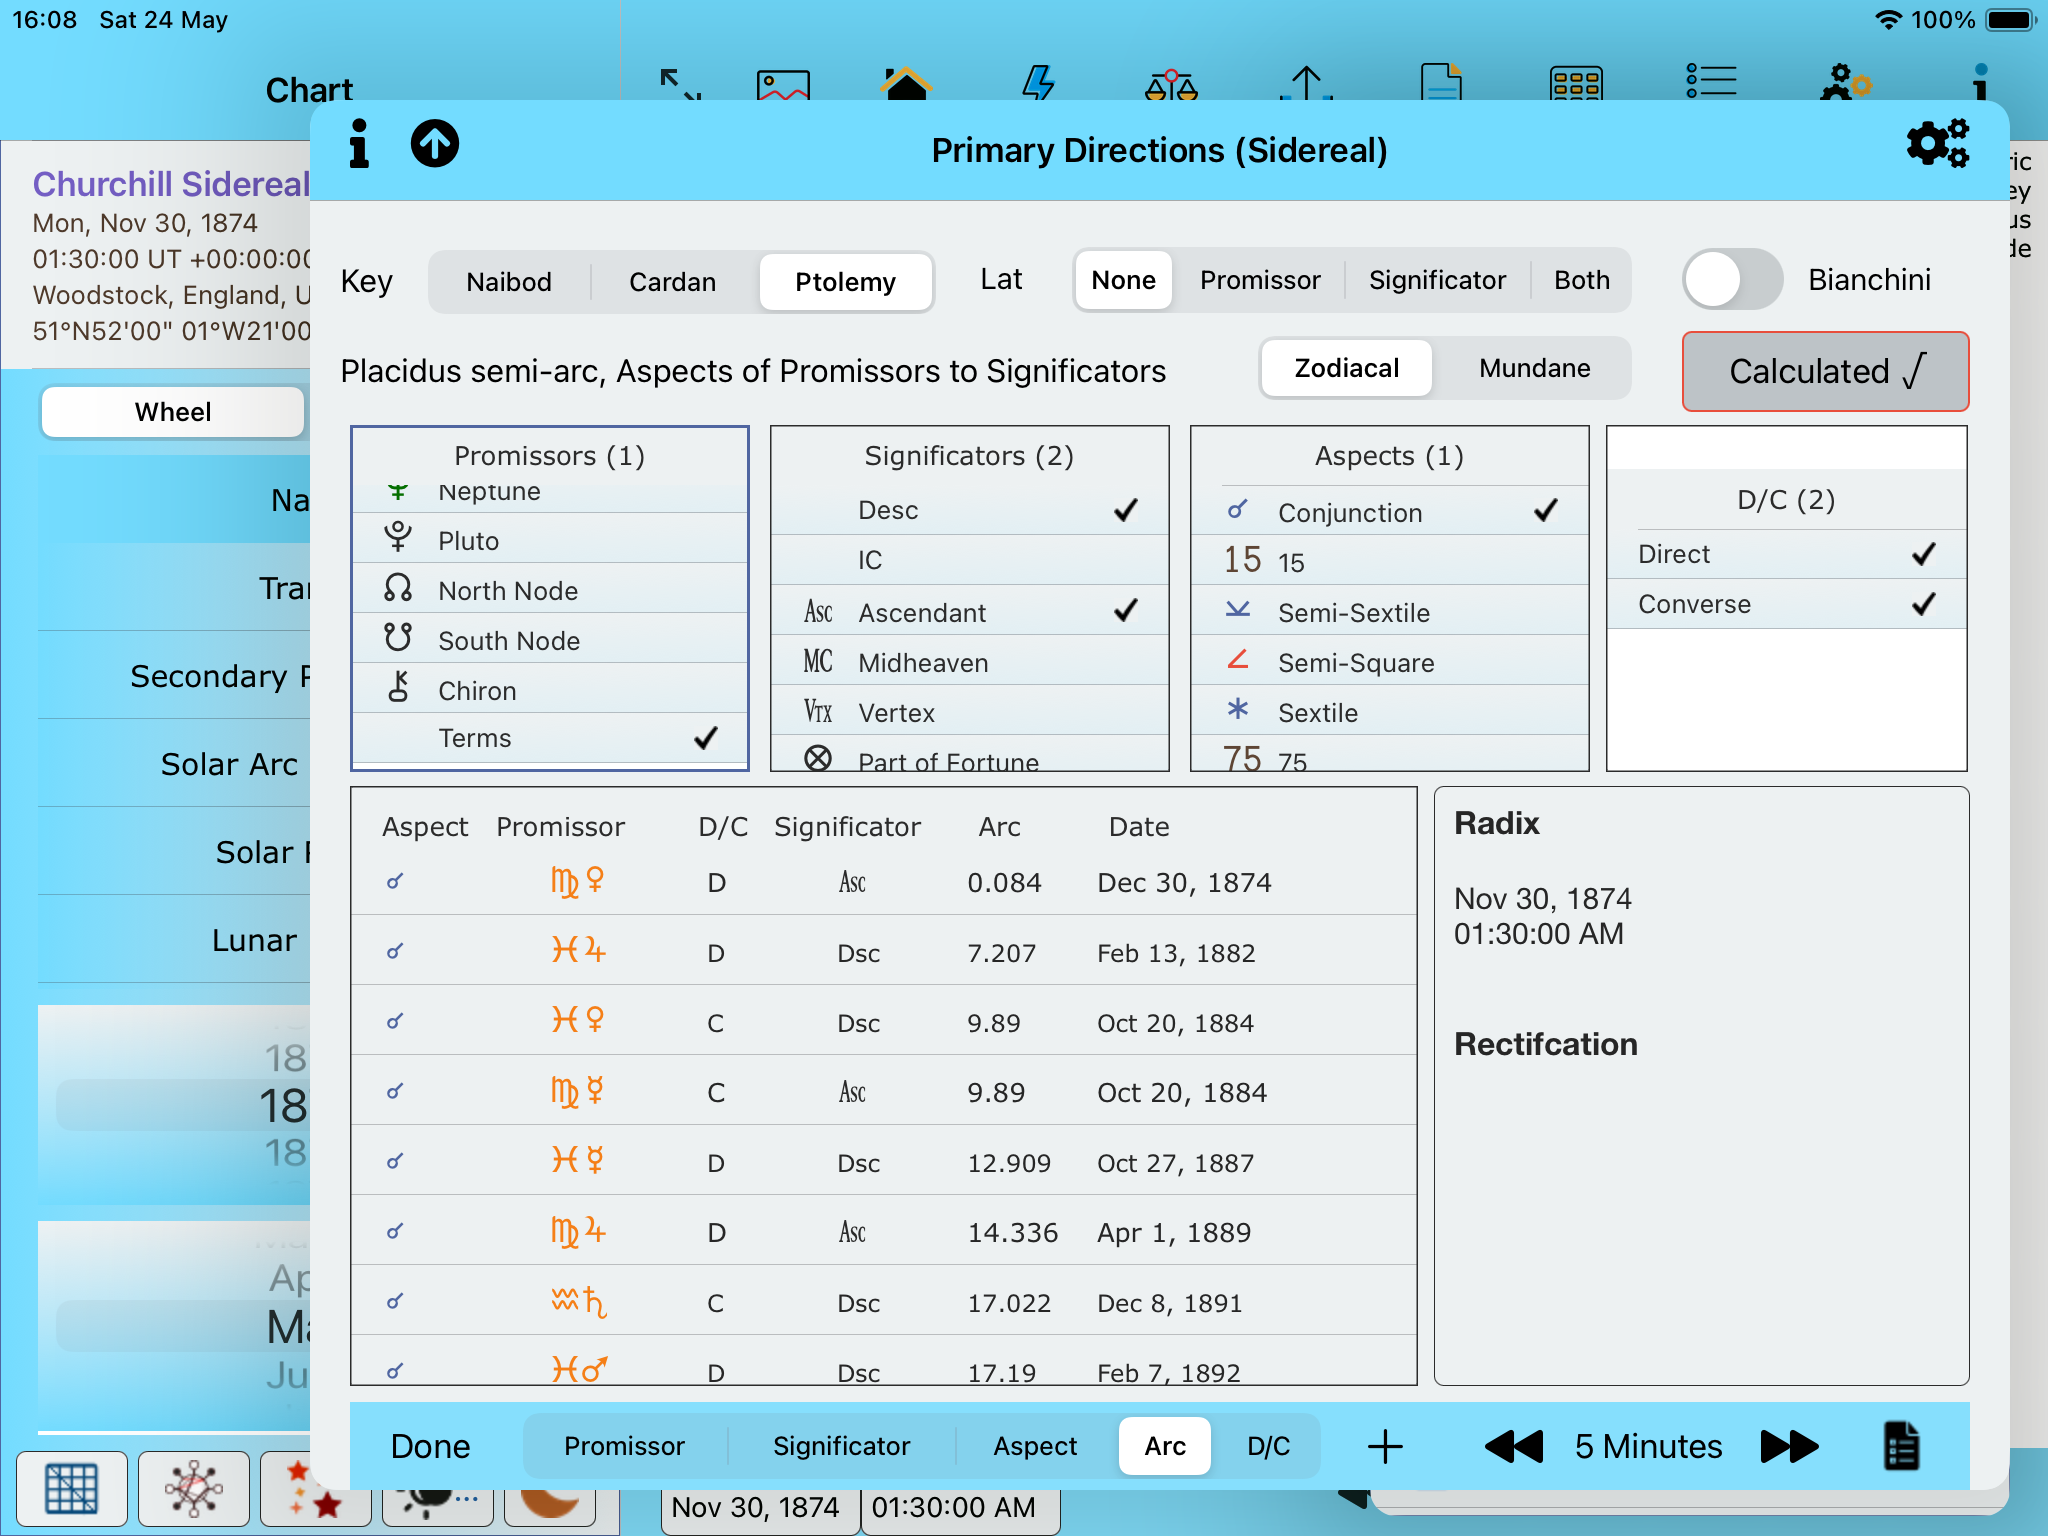Step time backward with rewind arrows

pos(1514,1446)
